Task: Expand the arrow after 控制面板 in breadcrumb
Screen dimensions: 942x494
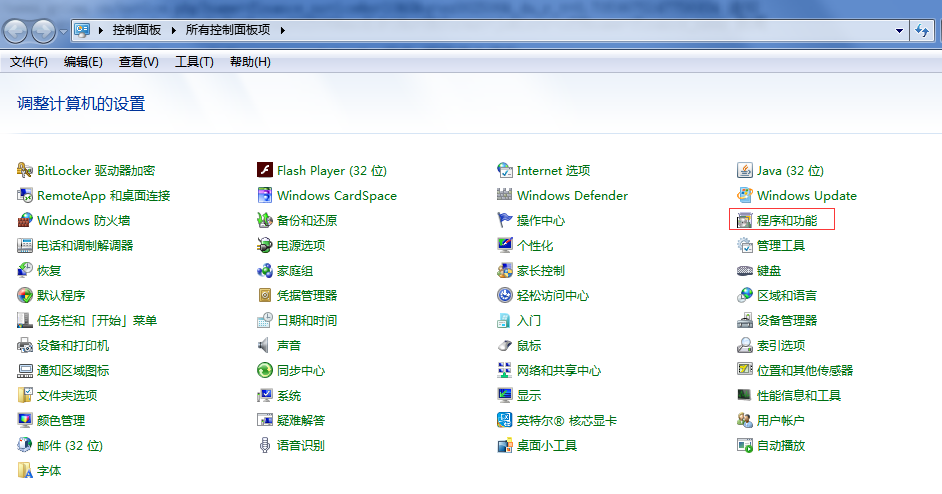Action: pyautogui.click(x=174, y=30)
